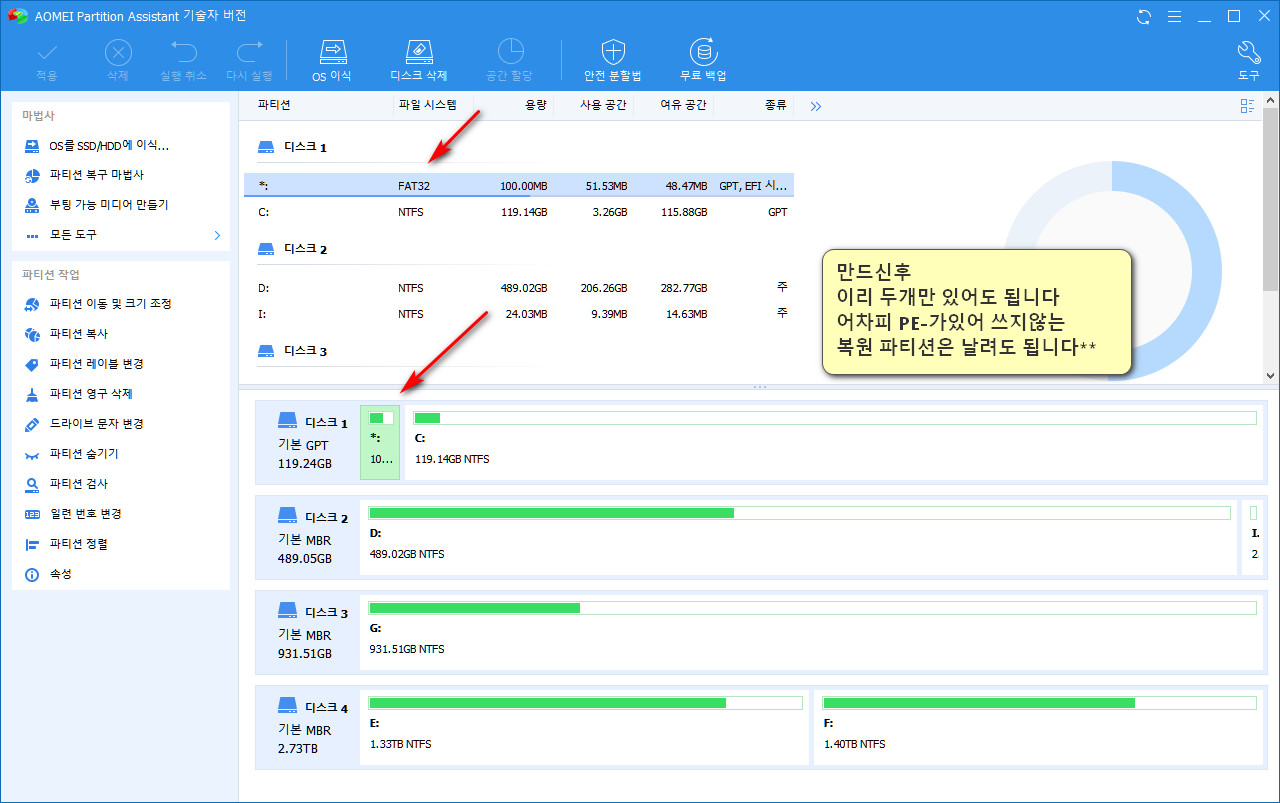Select the small I: partition block
The image size is (1280, 803).
pos(1253,538)
